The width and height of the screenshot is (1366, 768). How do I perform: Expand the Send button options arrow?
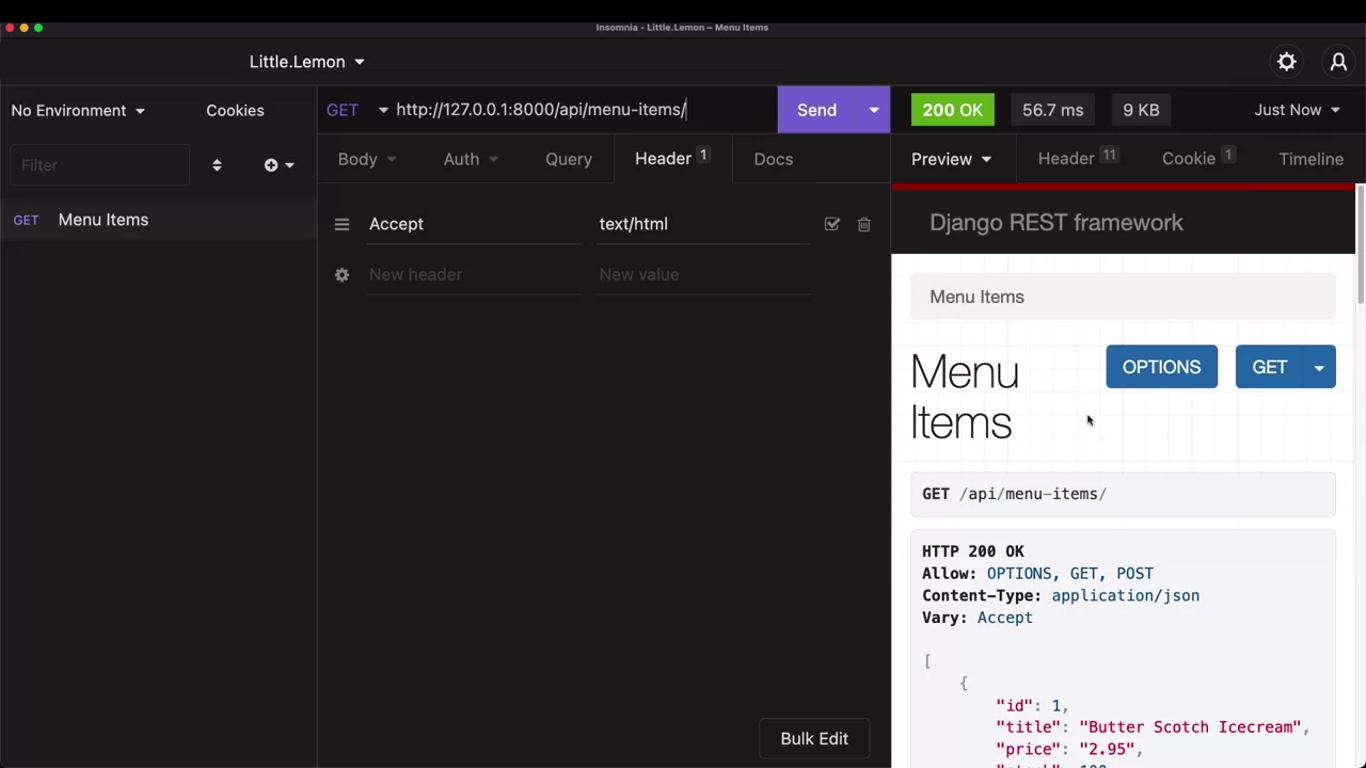tap(873, 110)
